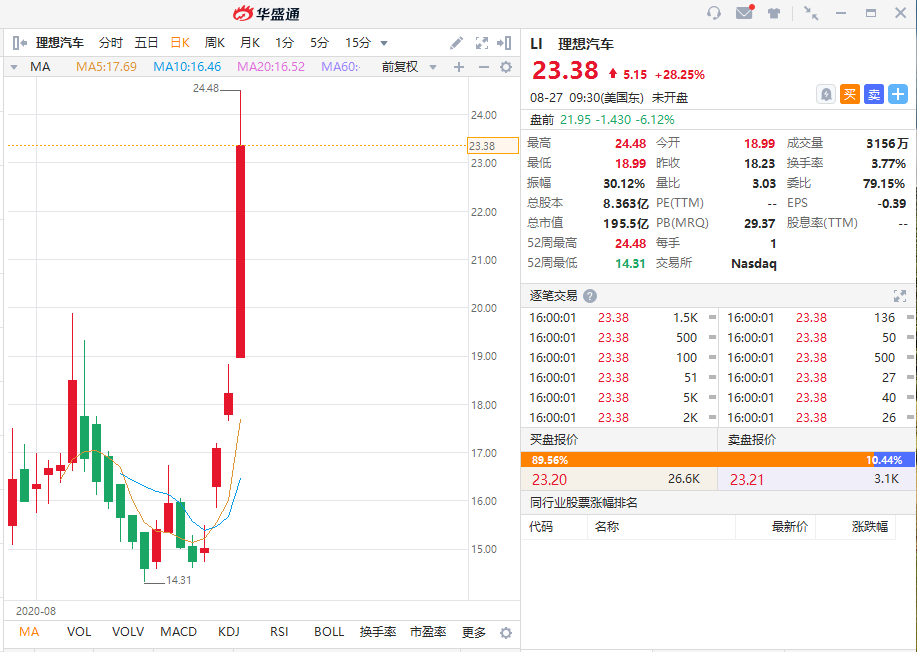Select MACD indicator tab
The image size is (917, 652).
(x=178, y=632)
